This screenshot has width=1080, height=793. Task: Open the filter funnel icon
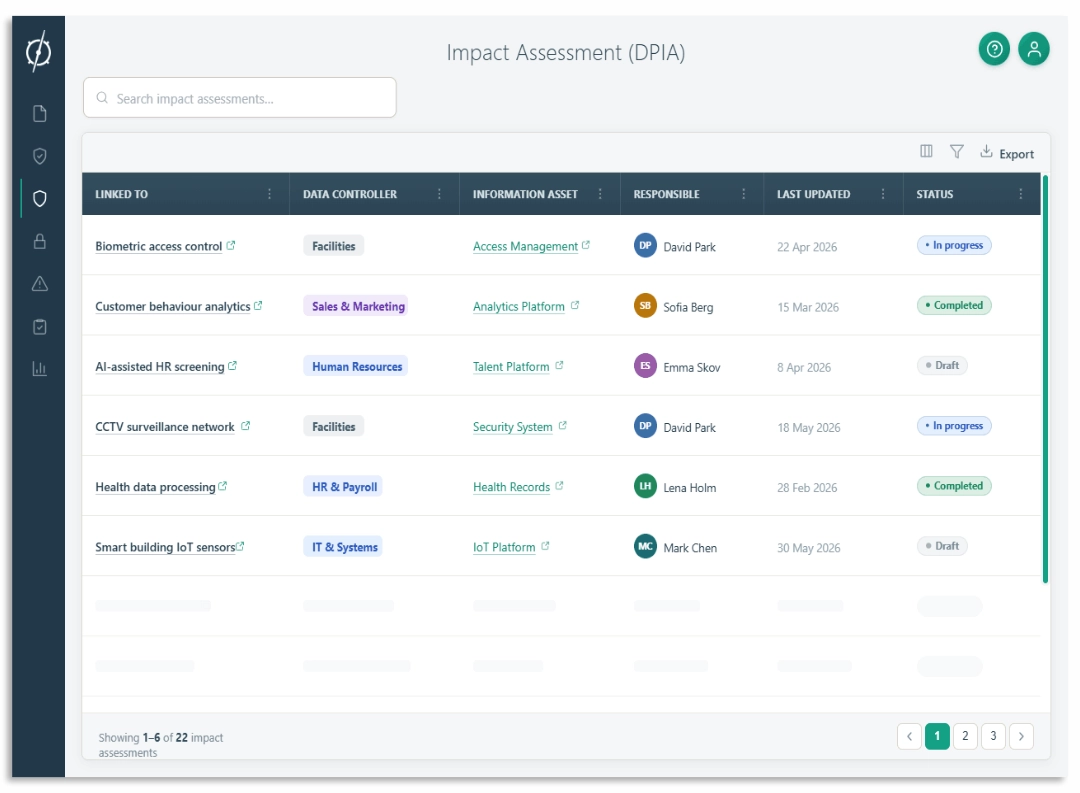coord(957,151)
